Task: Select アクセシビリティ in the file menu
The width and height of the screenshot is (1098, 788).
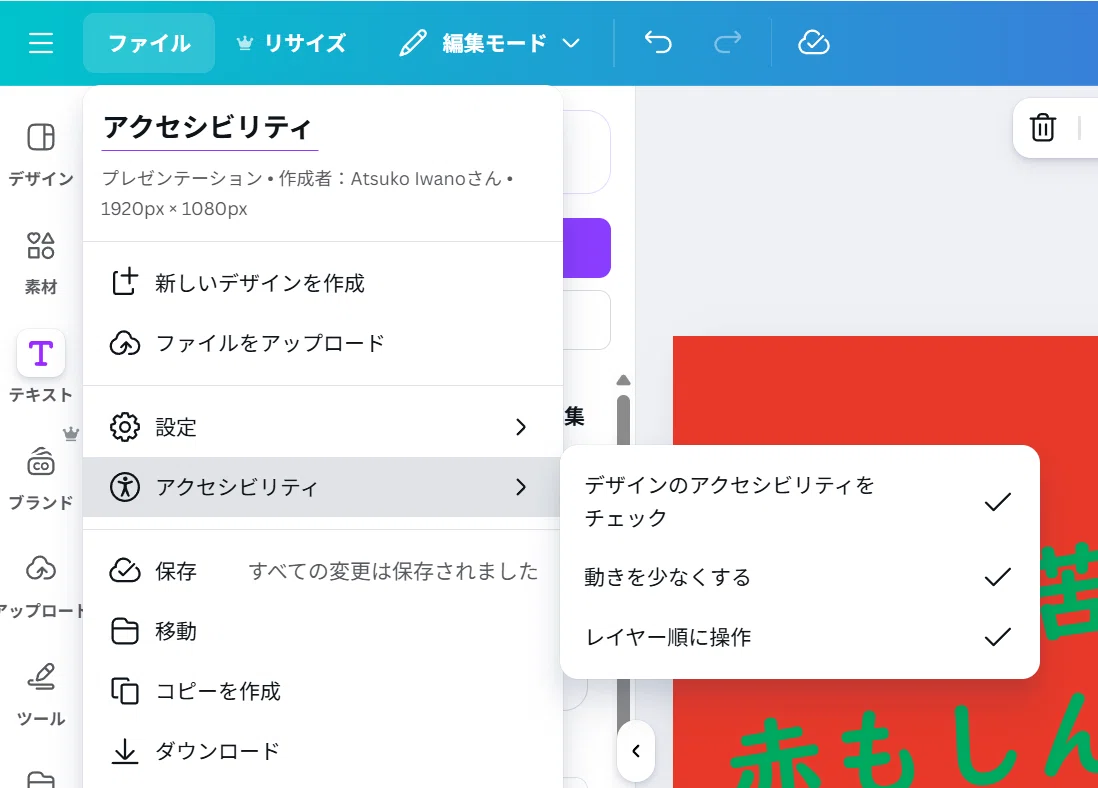Action: point(323,487)
